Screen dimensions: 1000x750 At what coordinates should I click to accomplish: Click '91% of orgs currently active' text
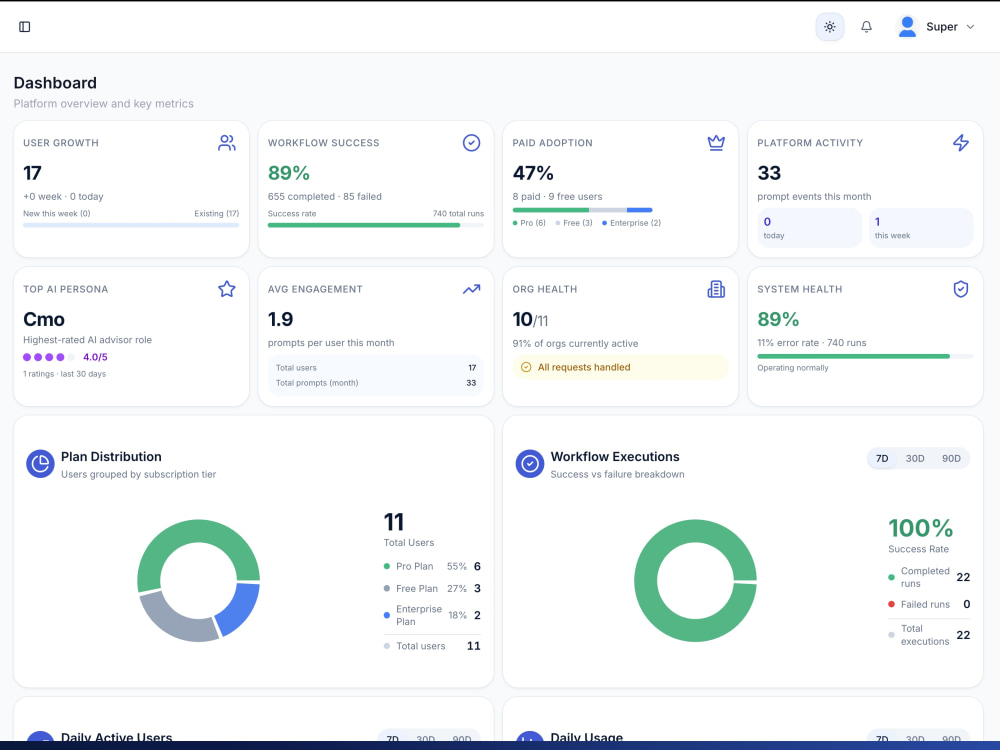click(575, 344)
